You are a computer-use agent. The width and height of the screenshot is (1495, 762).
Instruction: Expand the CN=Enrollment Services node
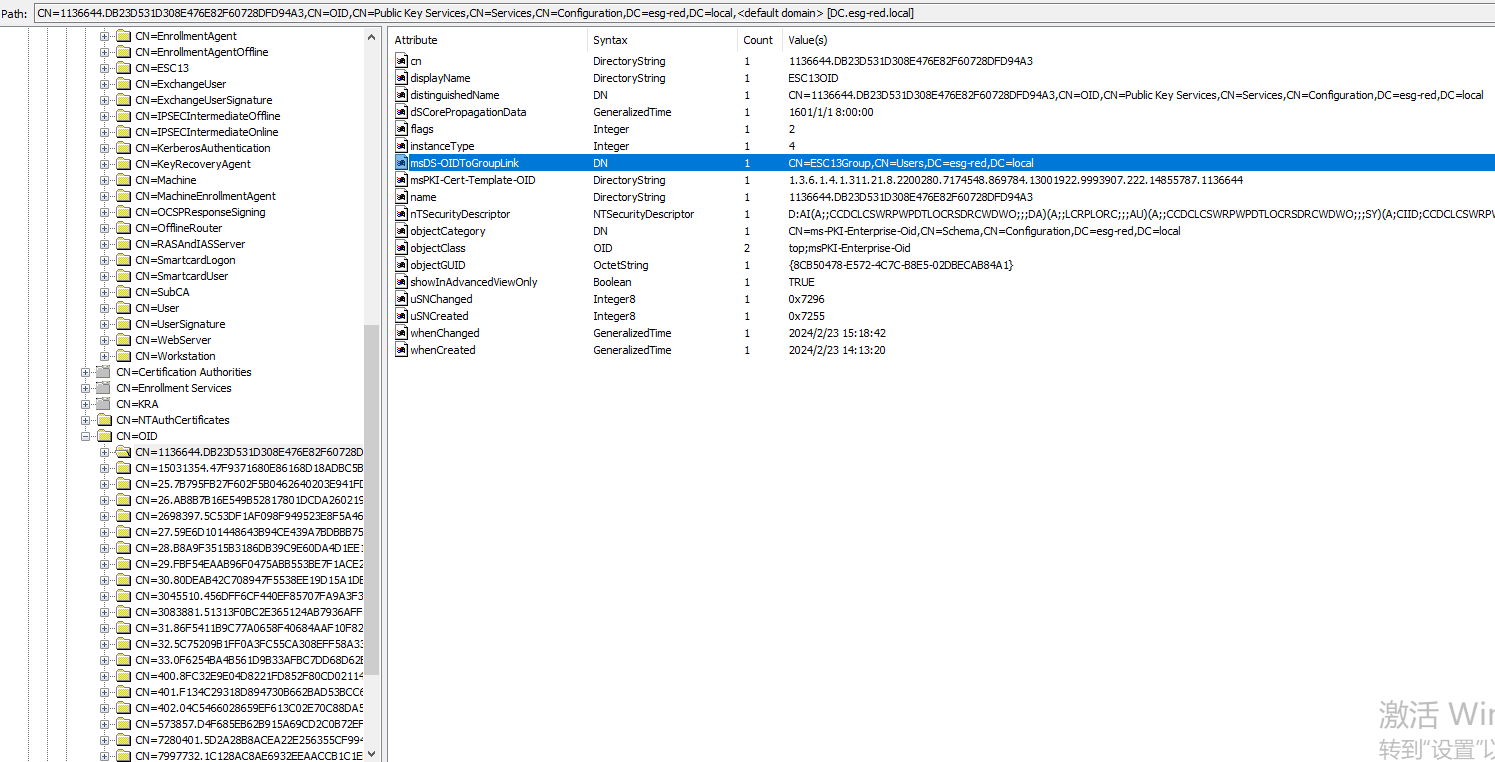coord(85,388)
